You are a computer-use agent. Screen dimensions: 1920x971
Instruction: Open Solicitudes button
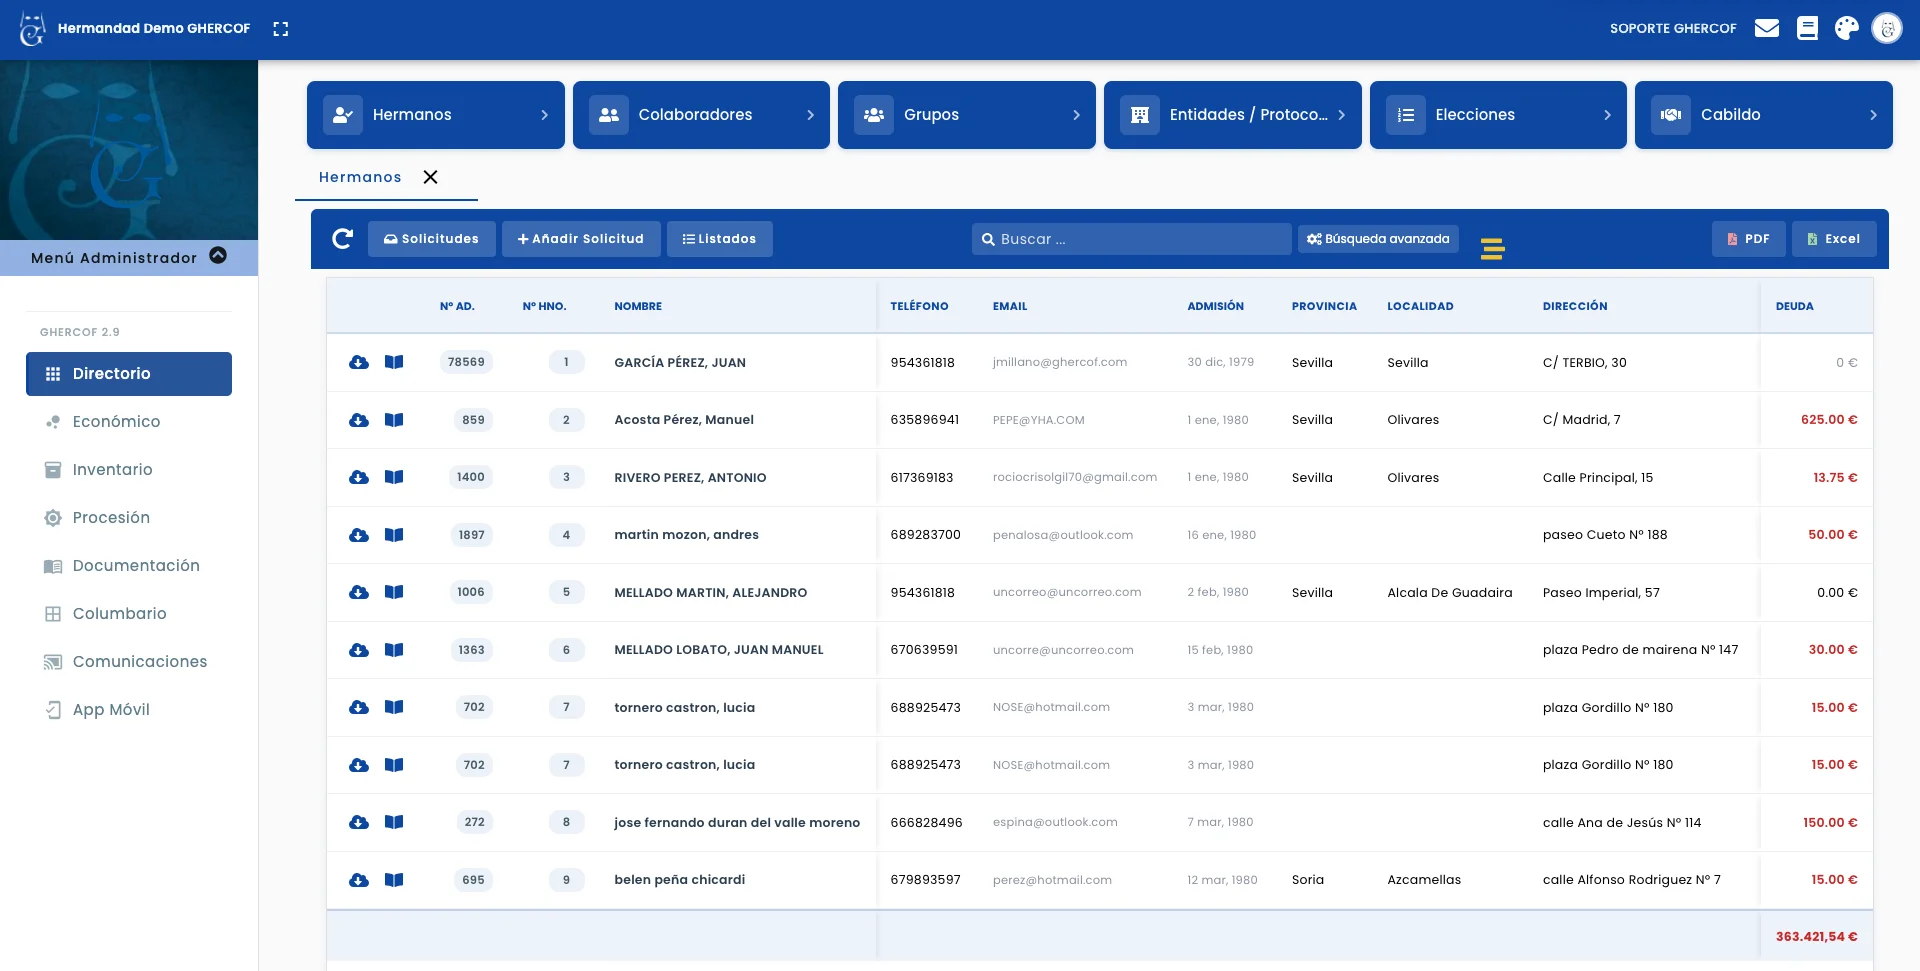431,239
